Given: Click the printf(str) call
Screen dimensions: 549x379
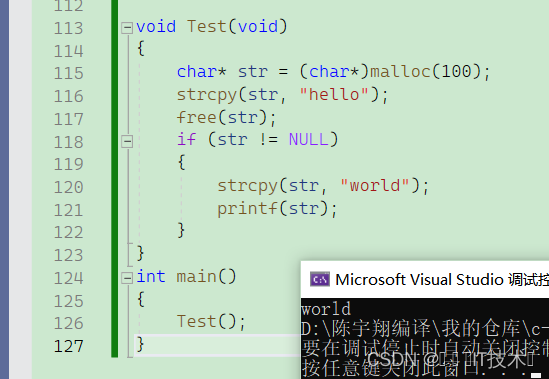Looking at the screenshot, I should click(x=277, y=208).
